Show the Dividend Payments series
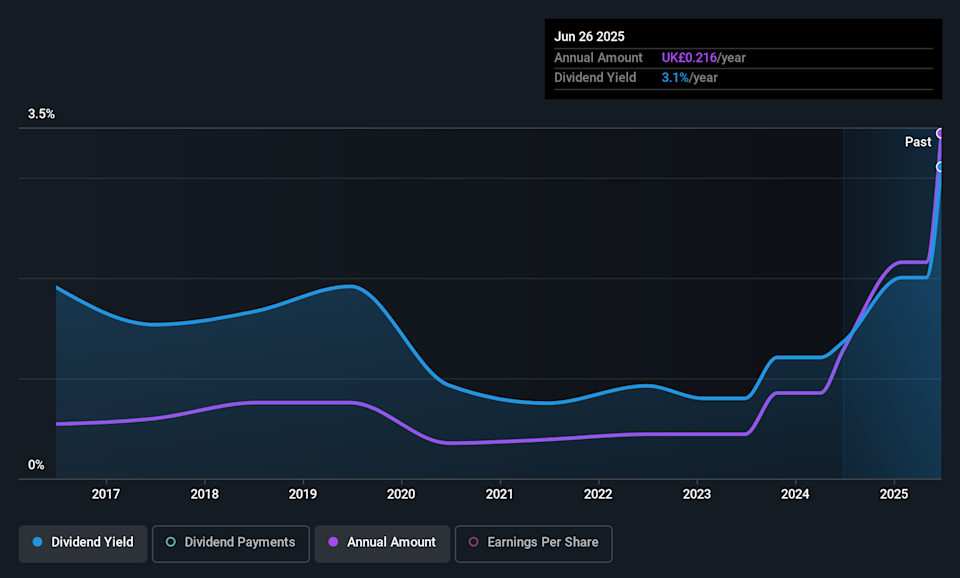Screen dimensions: 960x578 [240, 542]
